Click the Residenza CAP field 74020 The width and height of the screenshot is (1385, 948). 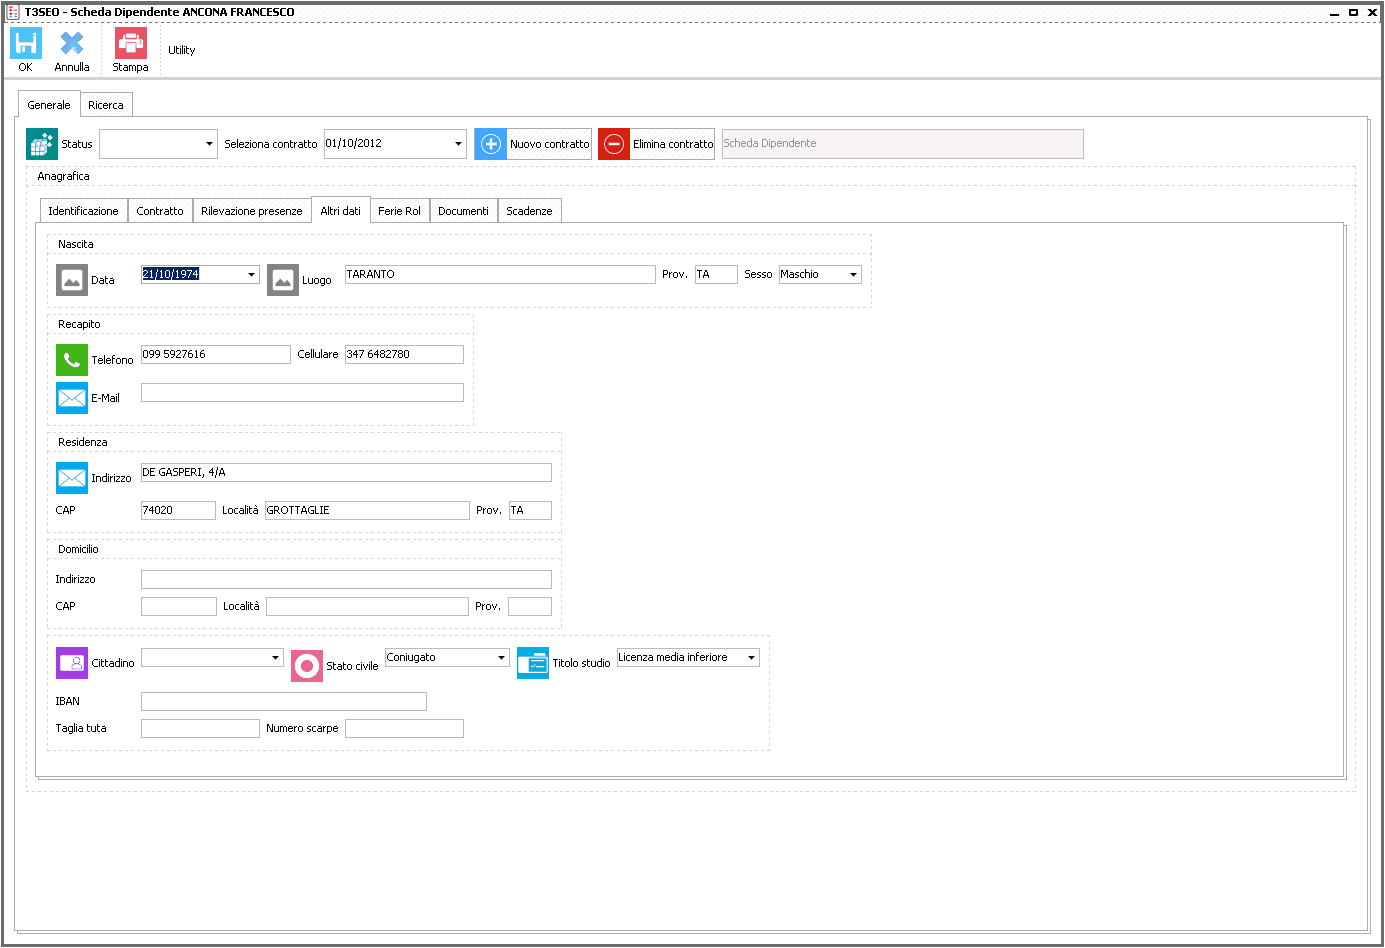pos(178,510)
